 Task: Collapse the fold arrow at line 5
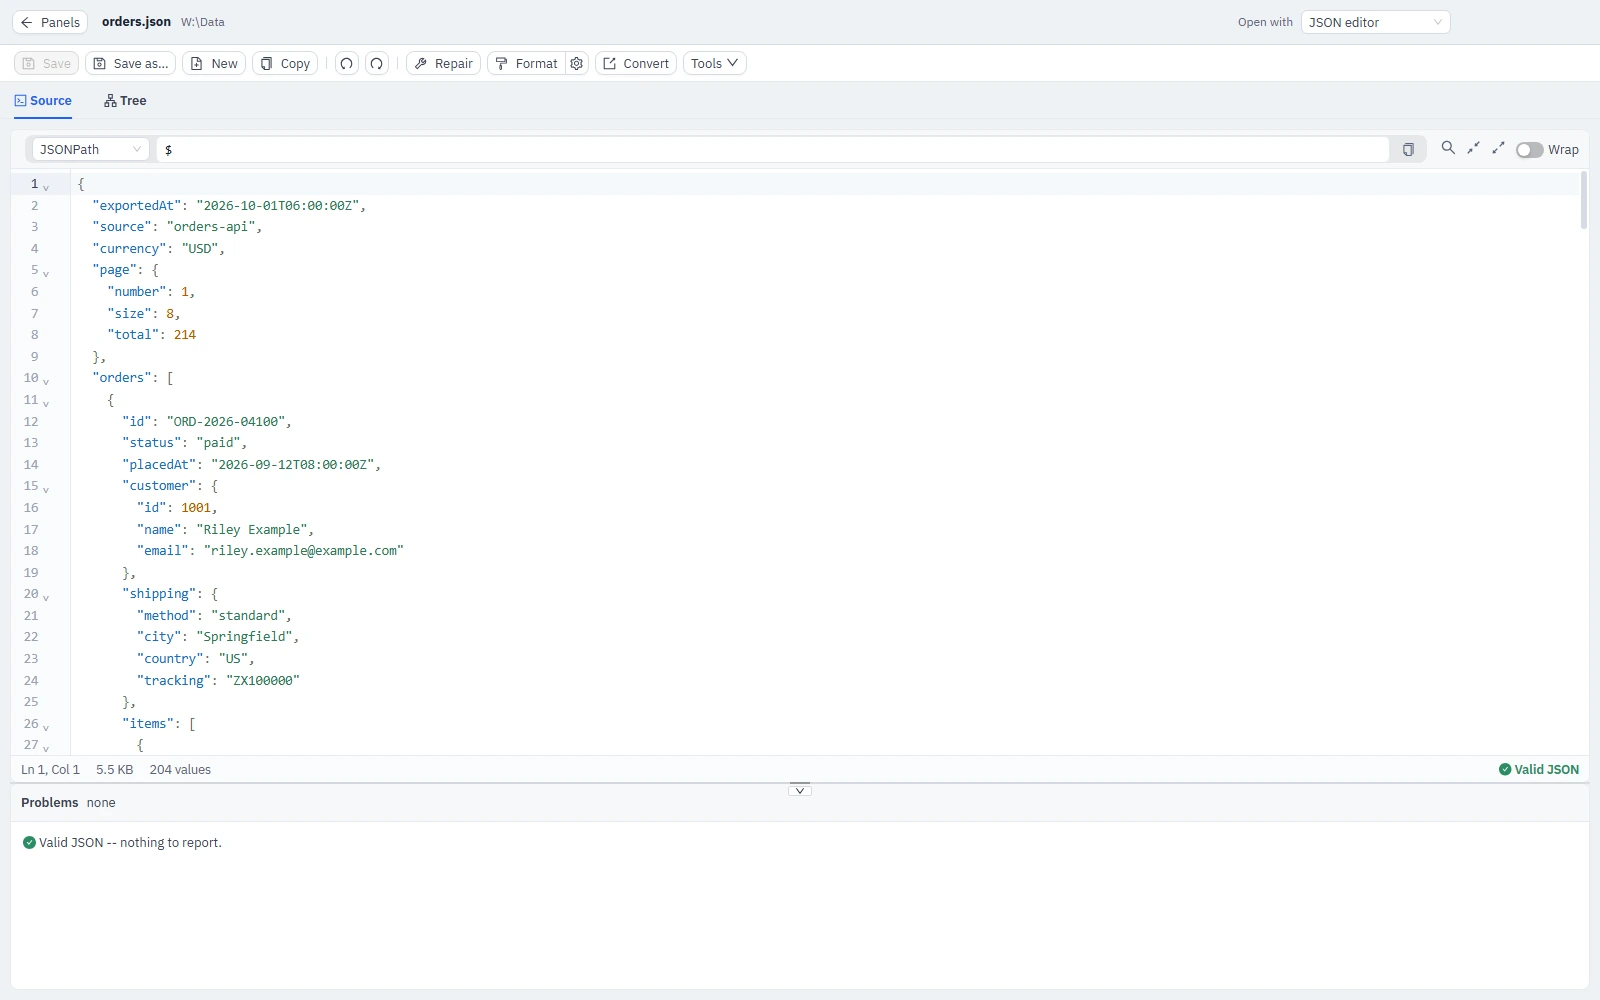pos(46,272)
